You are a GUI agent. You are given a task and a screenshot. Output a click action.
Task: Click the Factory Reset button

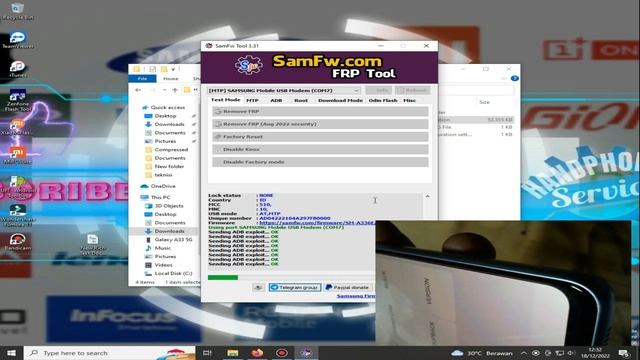[320, 137]
